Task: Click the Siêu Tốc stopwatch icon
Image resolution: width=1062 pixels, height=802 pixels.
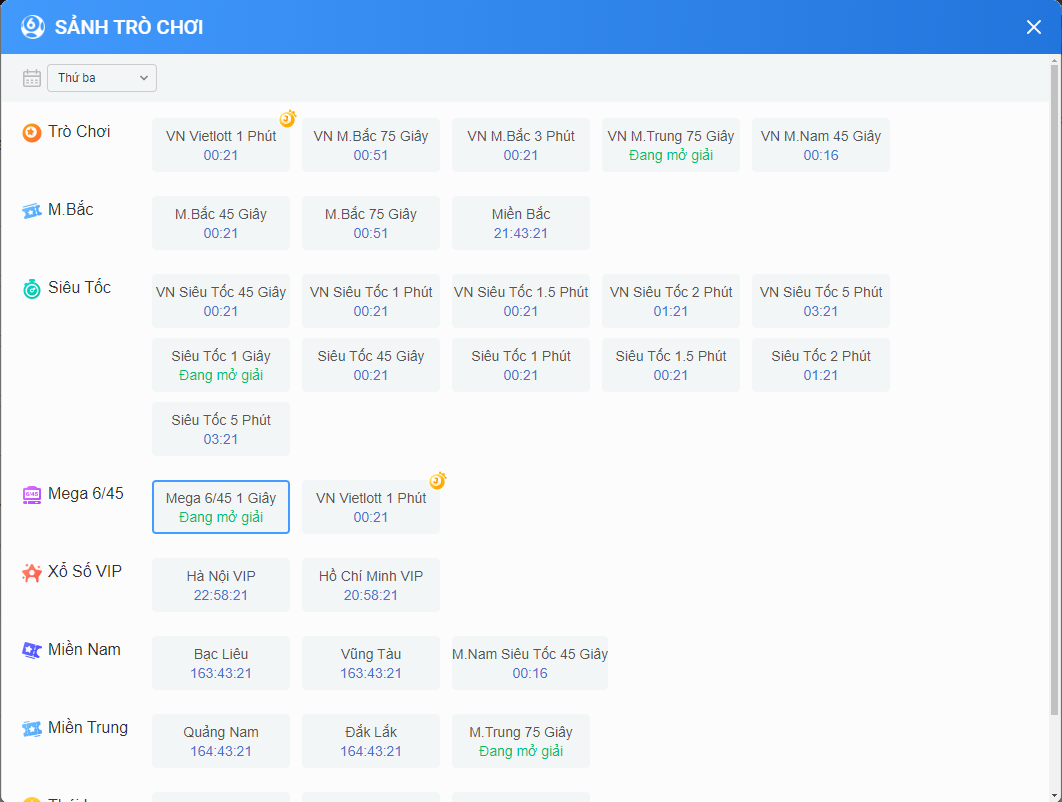Action: pos(32,288)
